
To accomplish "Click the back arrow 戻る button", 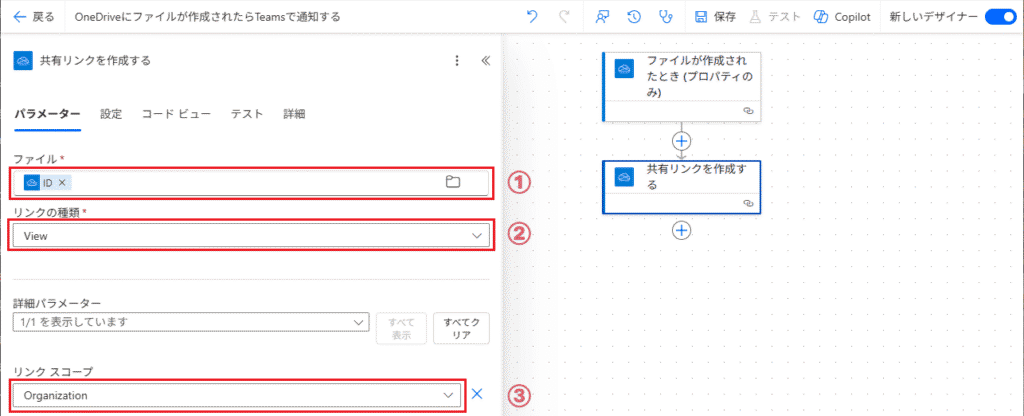I will tap(33, 17).
